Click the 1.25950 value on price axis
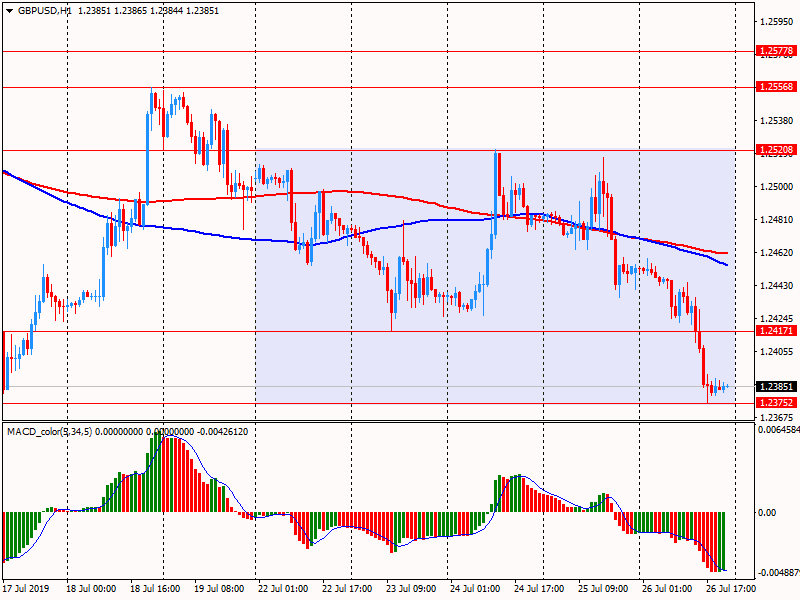Viewport: 800px width, 600px height. click(777, 21)
